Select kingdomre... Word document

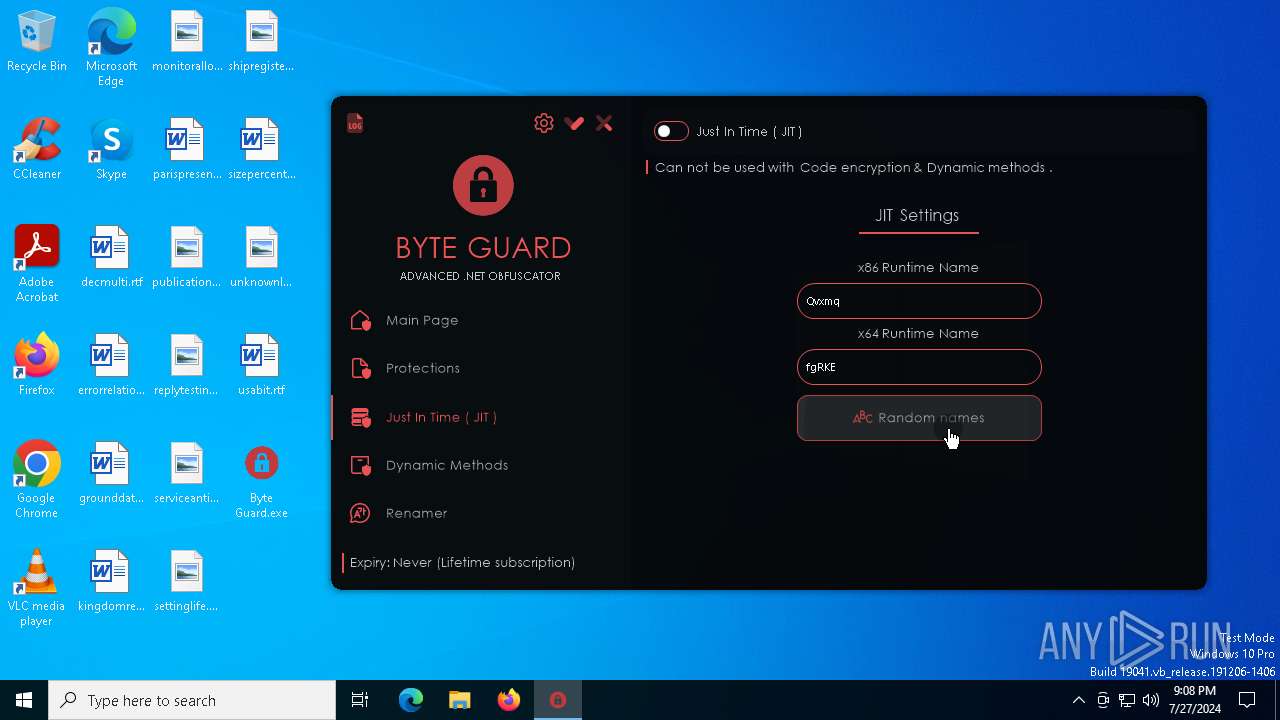coord(111,582)
